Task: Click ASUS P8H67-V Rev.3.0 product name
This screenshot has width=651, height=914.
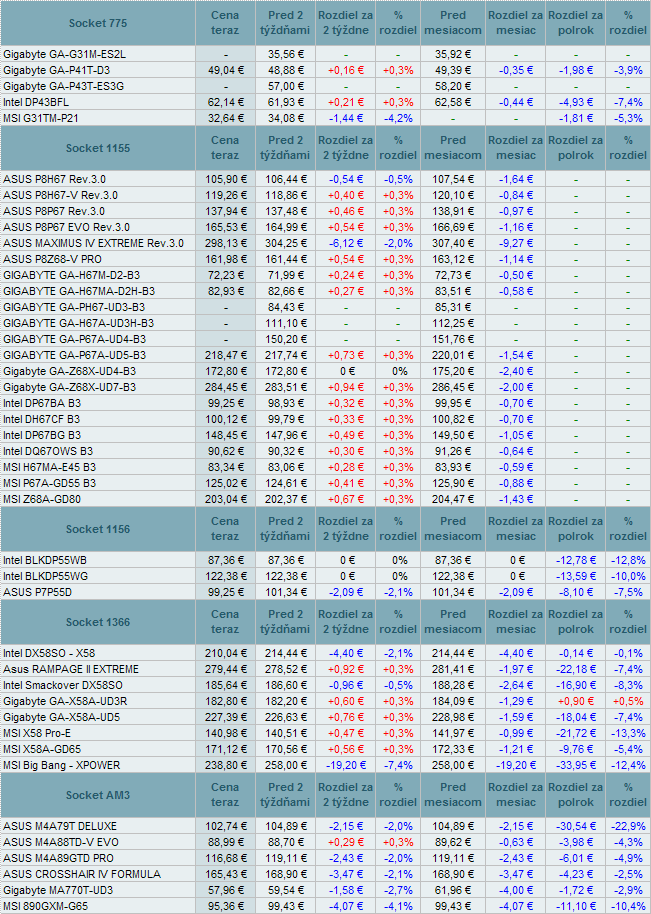Action: pyautogui.click(x=60, y=195)
